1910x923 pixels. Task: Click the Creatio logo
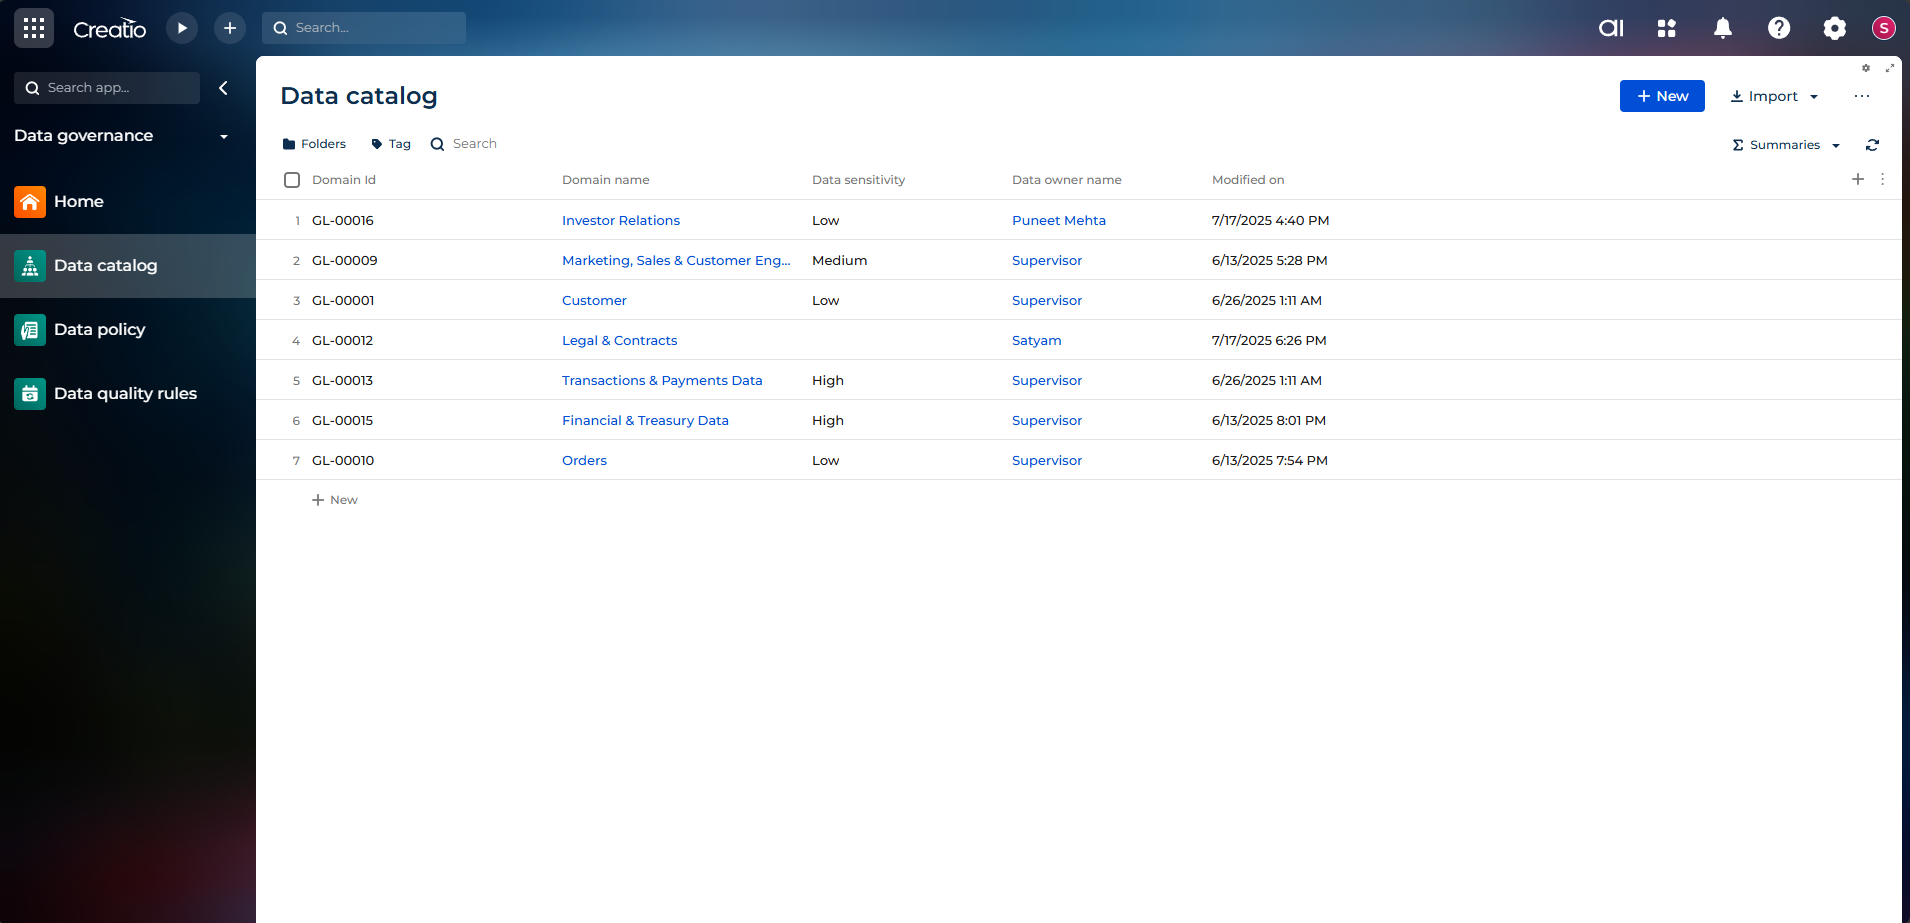pos(110,29)
